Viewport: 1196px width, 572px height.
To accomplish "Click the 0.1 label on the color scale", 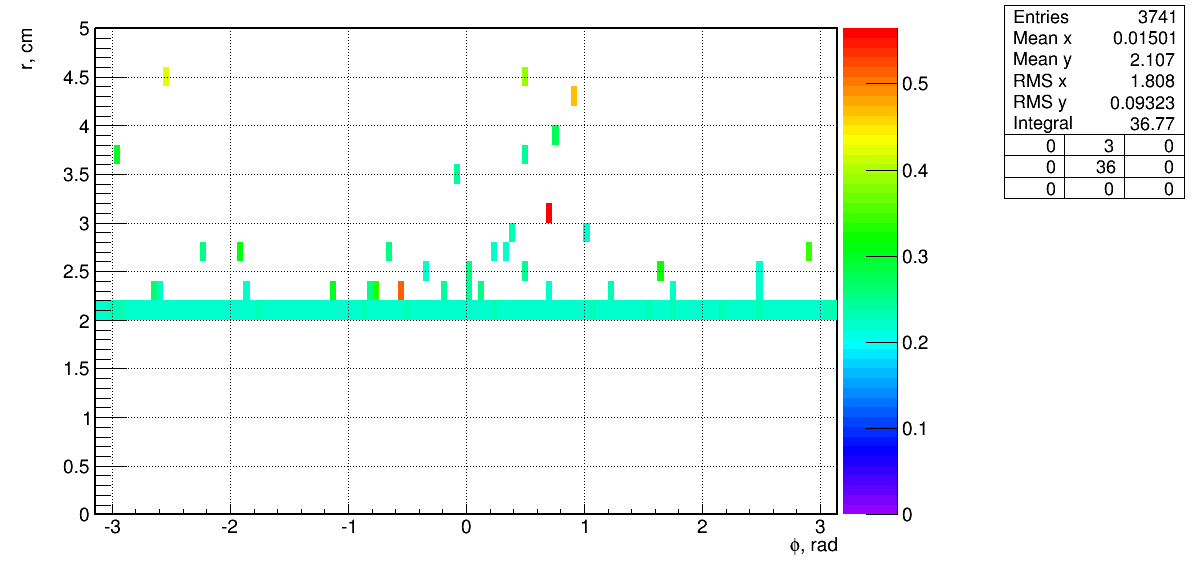I will coord(915,429).
